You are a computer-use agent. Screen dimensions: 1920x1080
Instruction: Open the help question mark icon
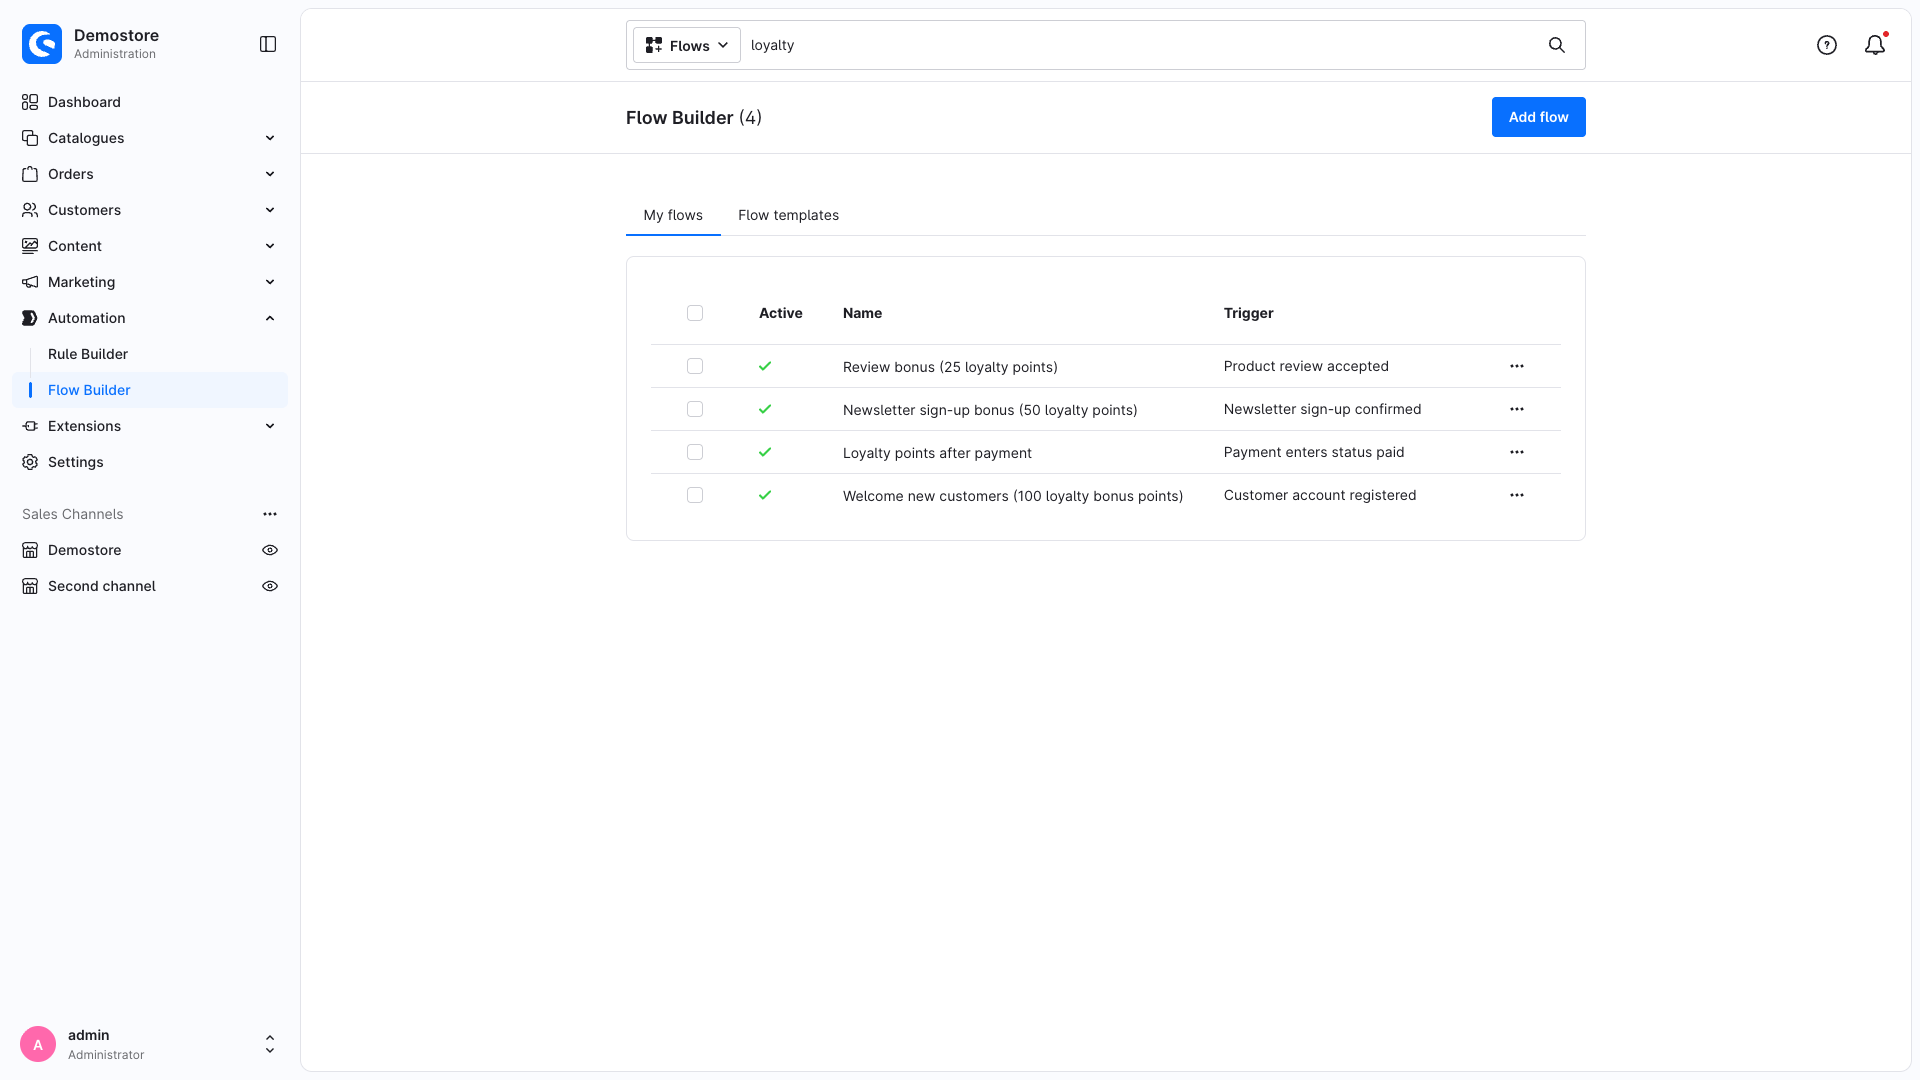(x=1827, y=45)
